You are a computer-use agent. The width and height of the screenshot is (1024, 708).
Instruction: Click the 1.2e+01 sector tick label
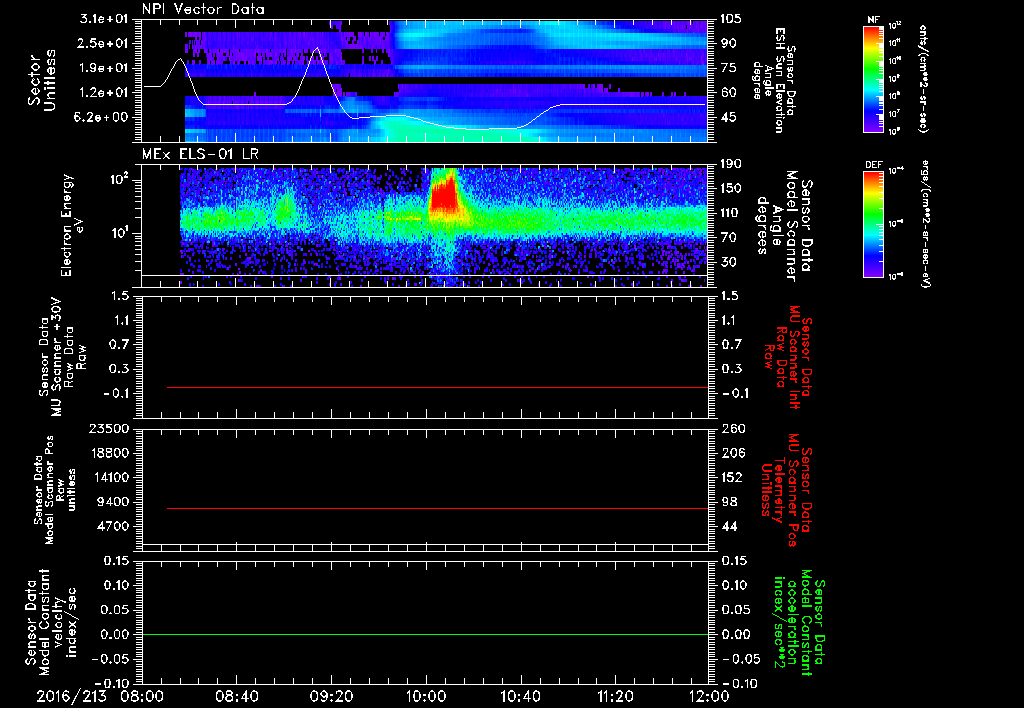point(104,93)
